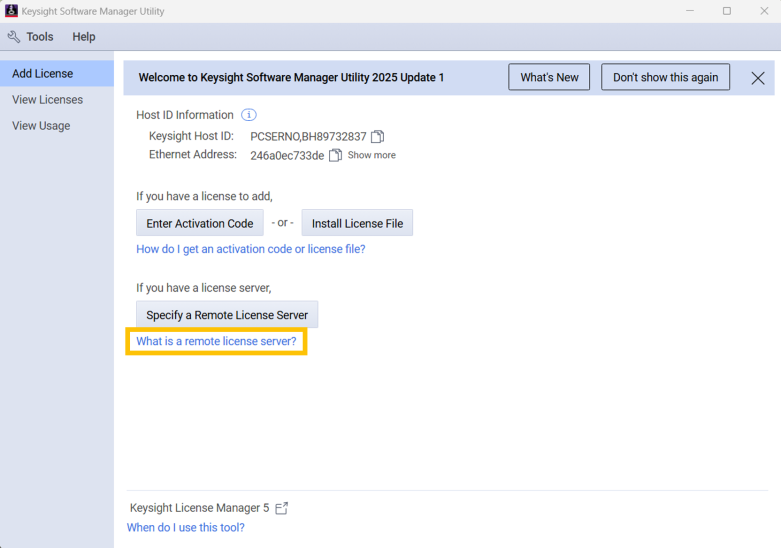781x548 pixels.
Task: Select the Add License tab
Action: pos(57,74)
